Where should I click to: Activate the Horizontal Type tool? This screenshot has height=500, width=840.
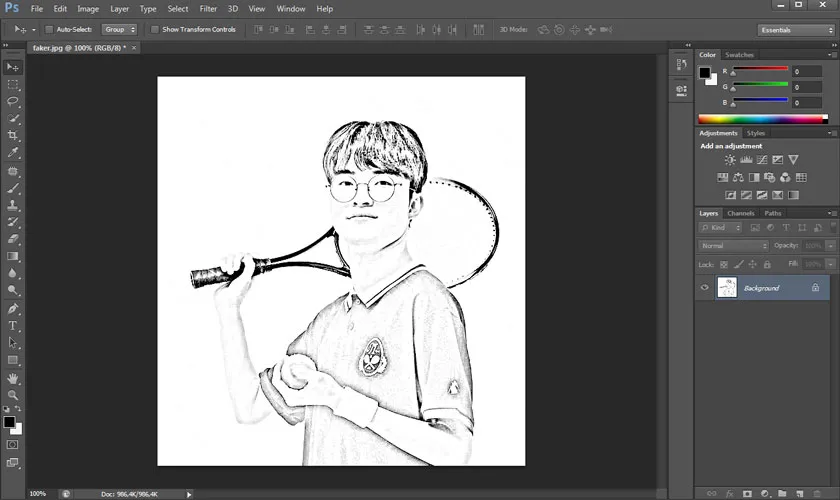click(x=13, y=326)
